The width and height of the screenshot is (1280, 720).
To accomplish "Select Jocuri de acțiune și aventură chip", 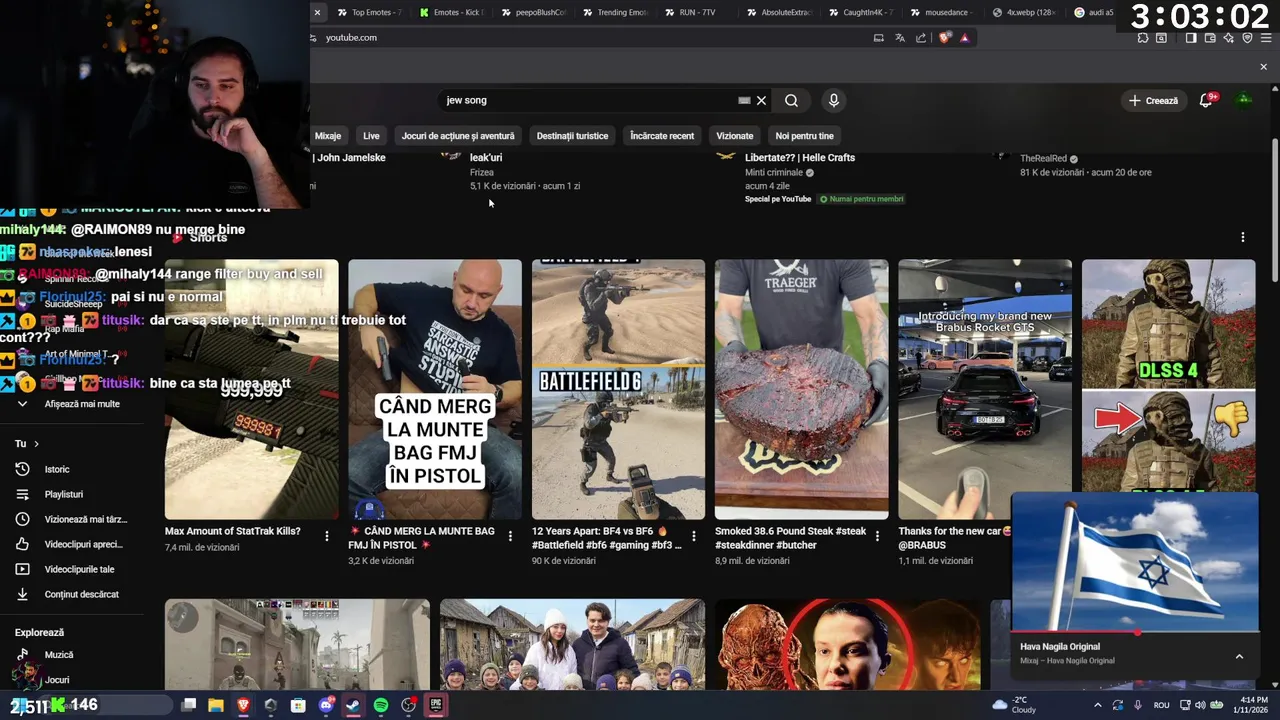I will click(x=458, y=136).
